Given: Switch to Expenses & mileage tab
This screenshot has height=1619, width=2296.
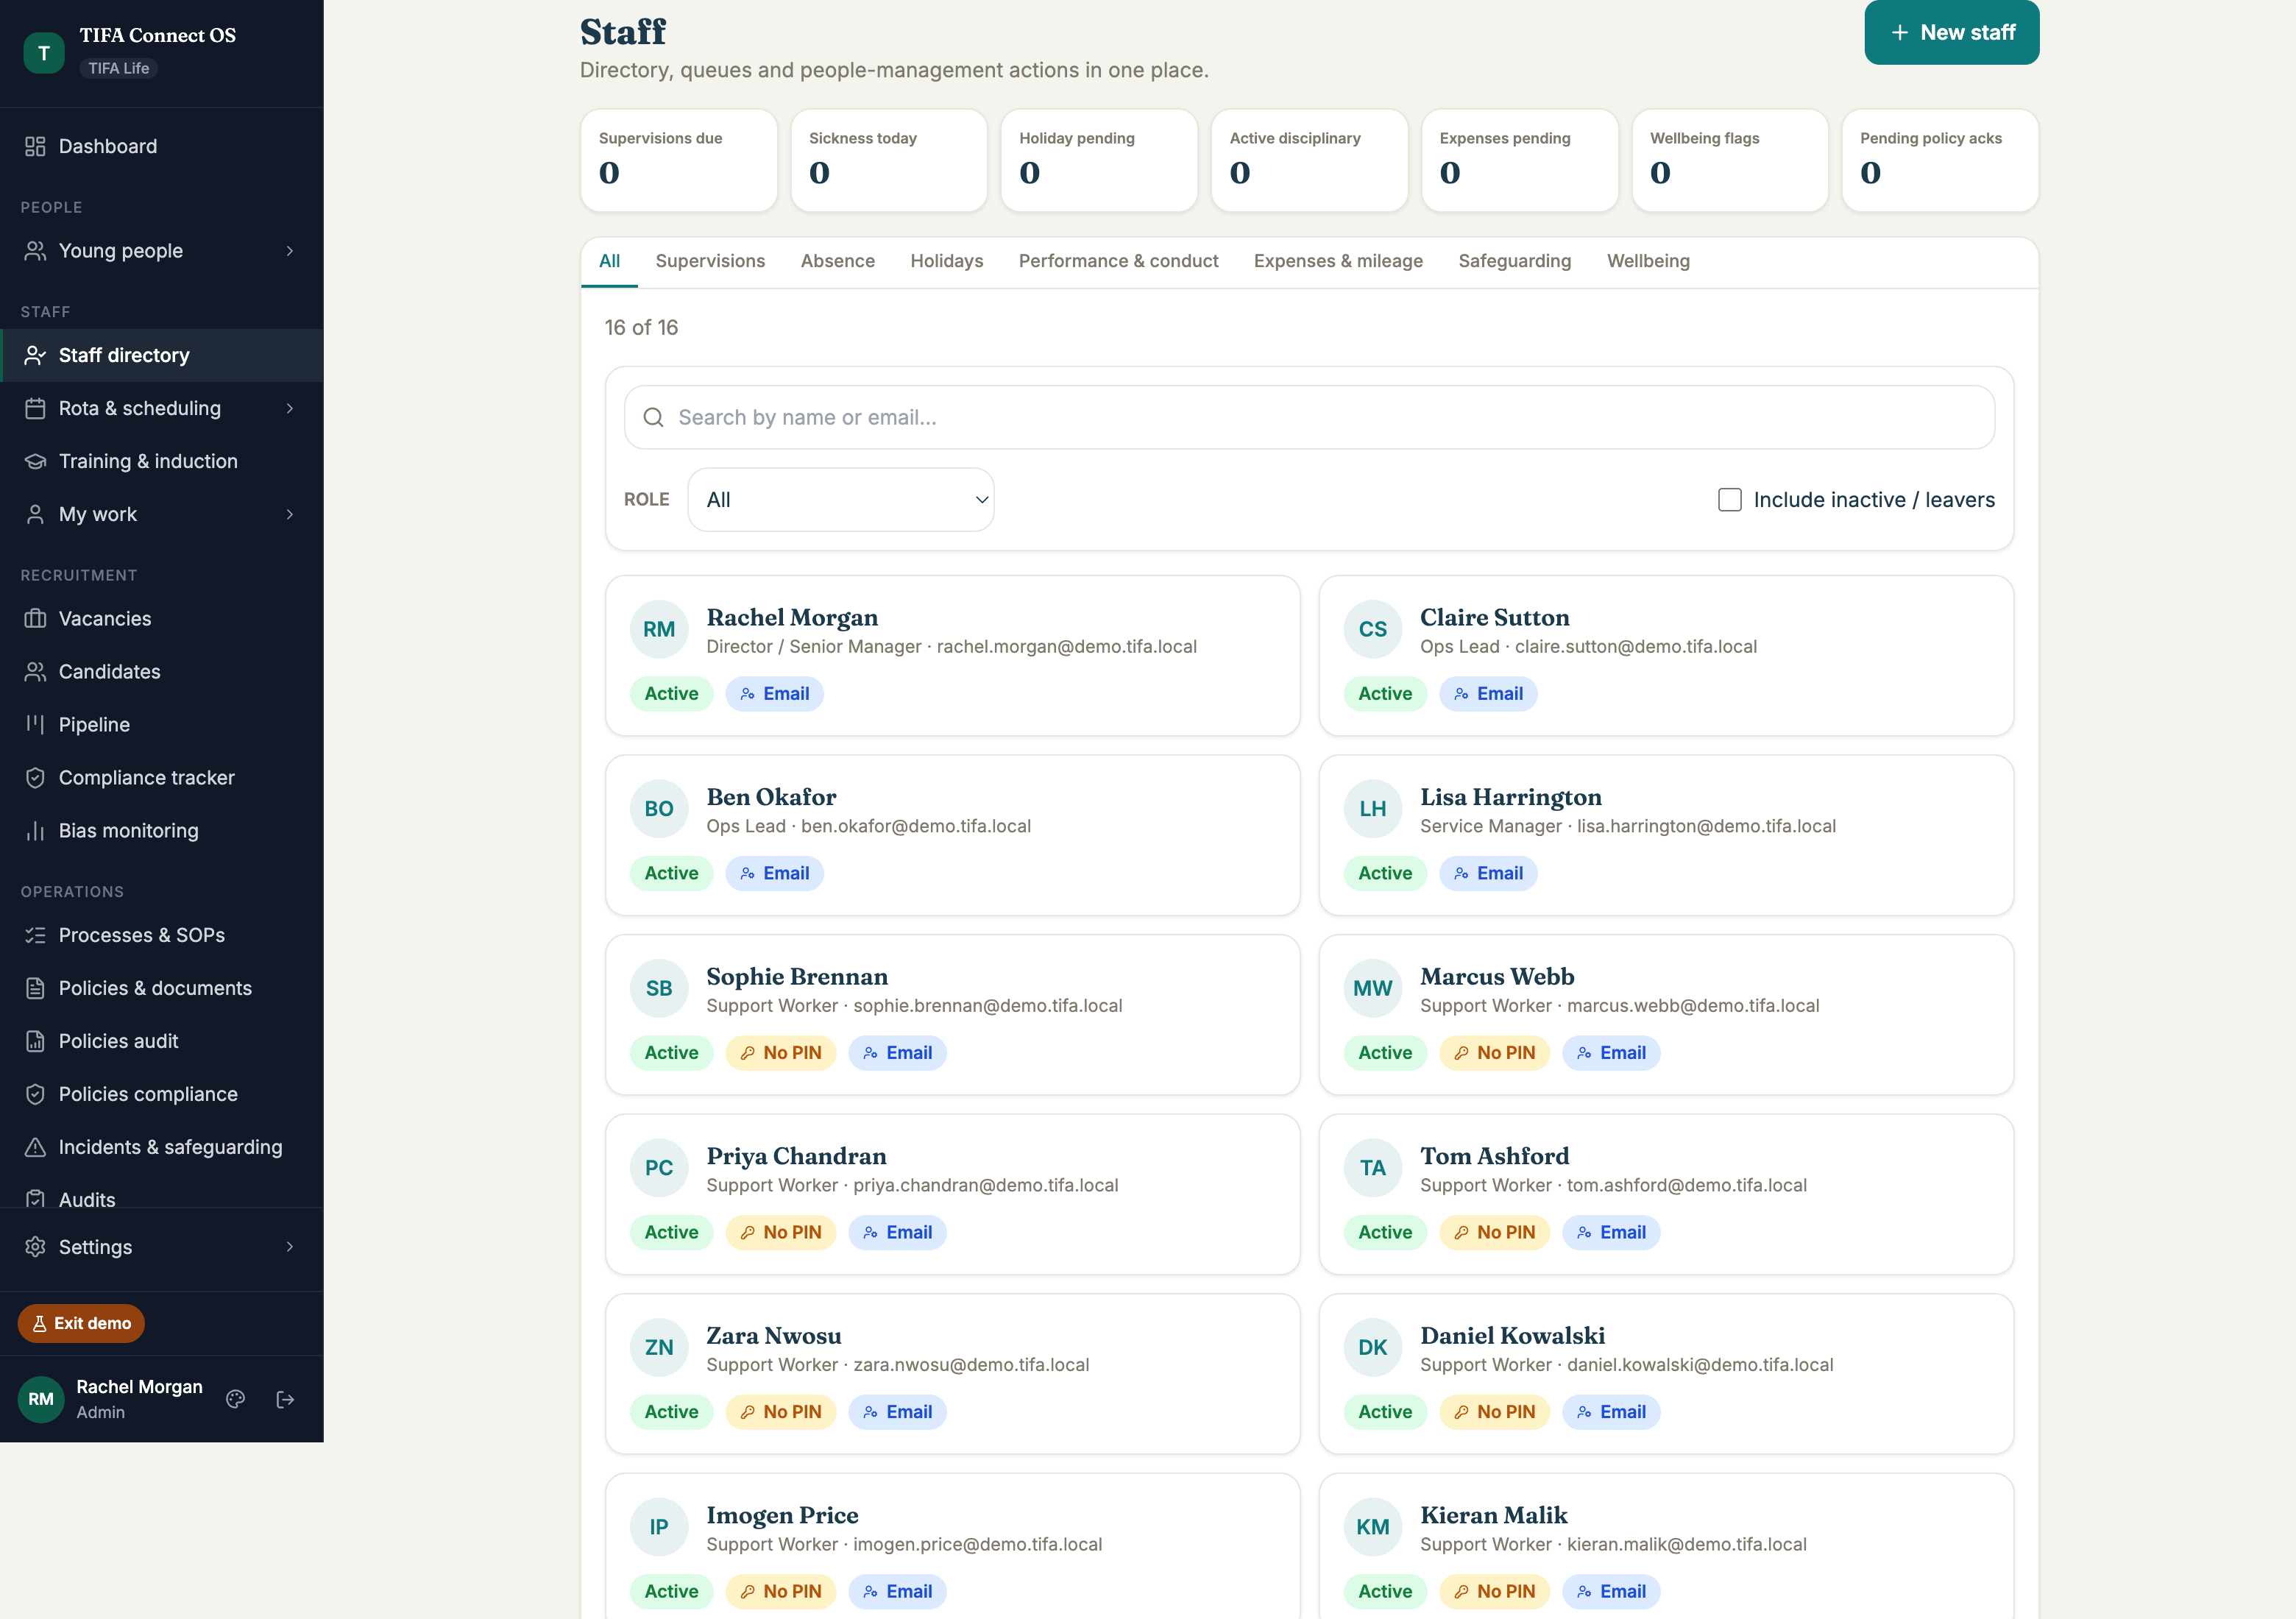Looking at the screenshot, I should pyautogui.click(x=1338, y=261).
